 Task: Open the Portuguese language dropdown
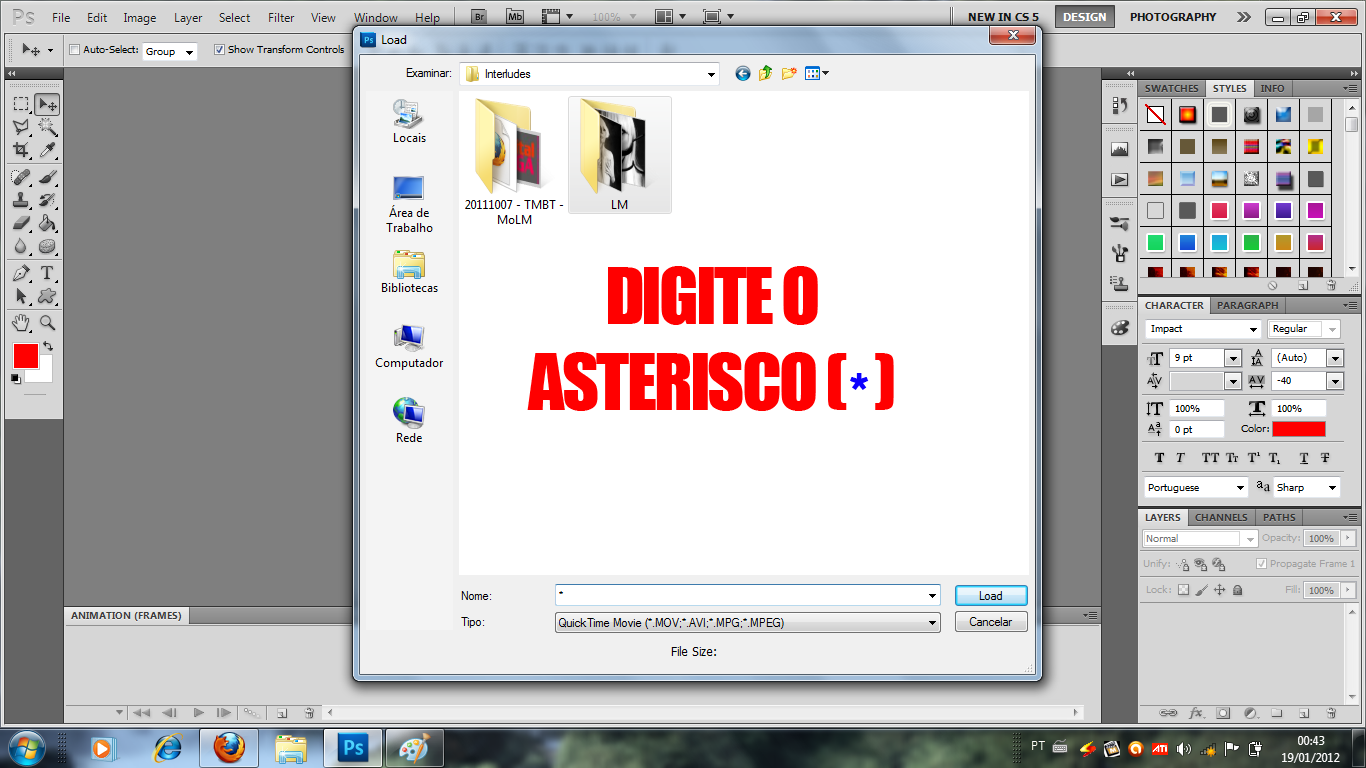(1197, 488)
